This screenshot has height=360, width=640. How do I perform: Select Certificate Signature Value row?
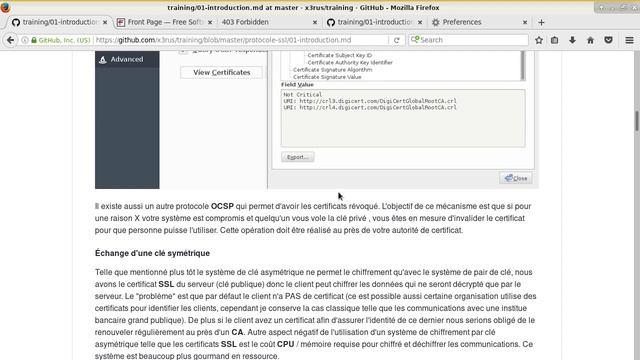327,77
